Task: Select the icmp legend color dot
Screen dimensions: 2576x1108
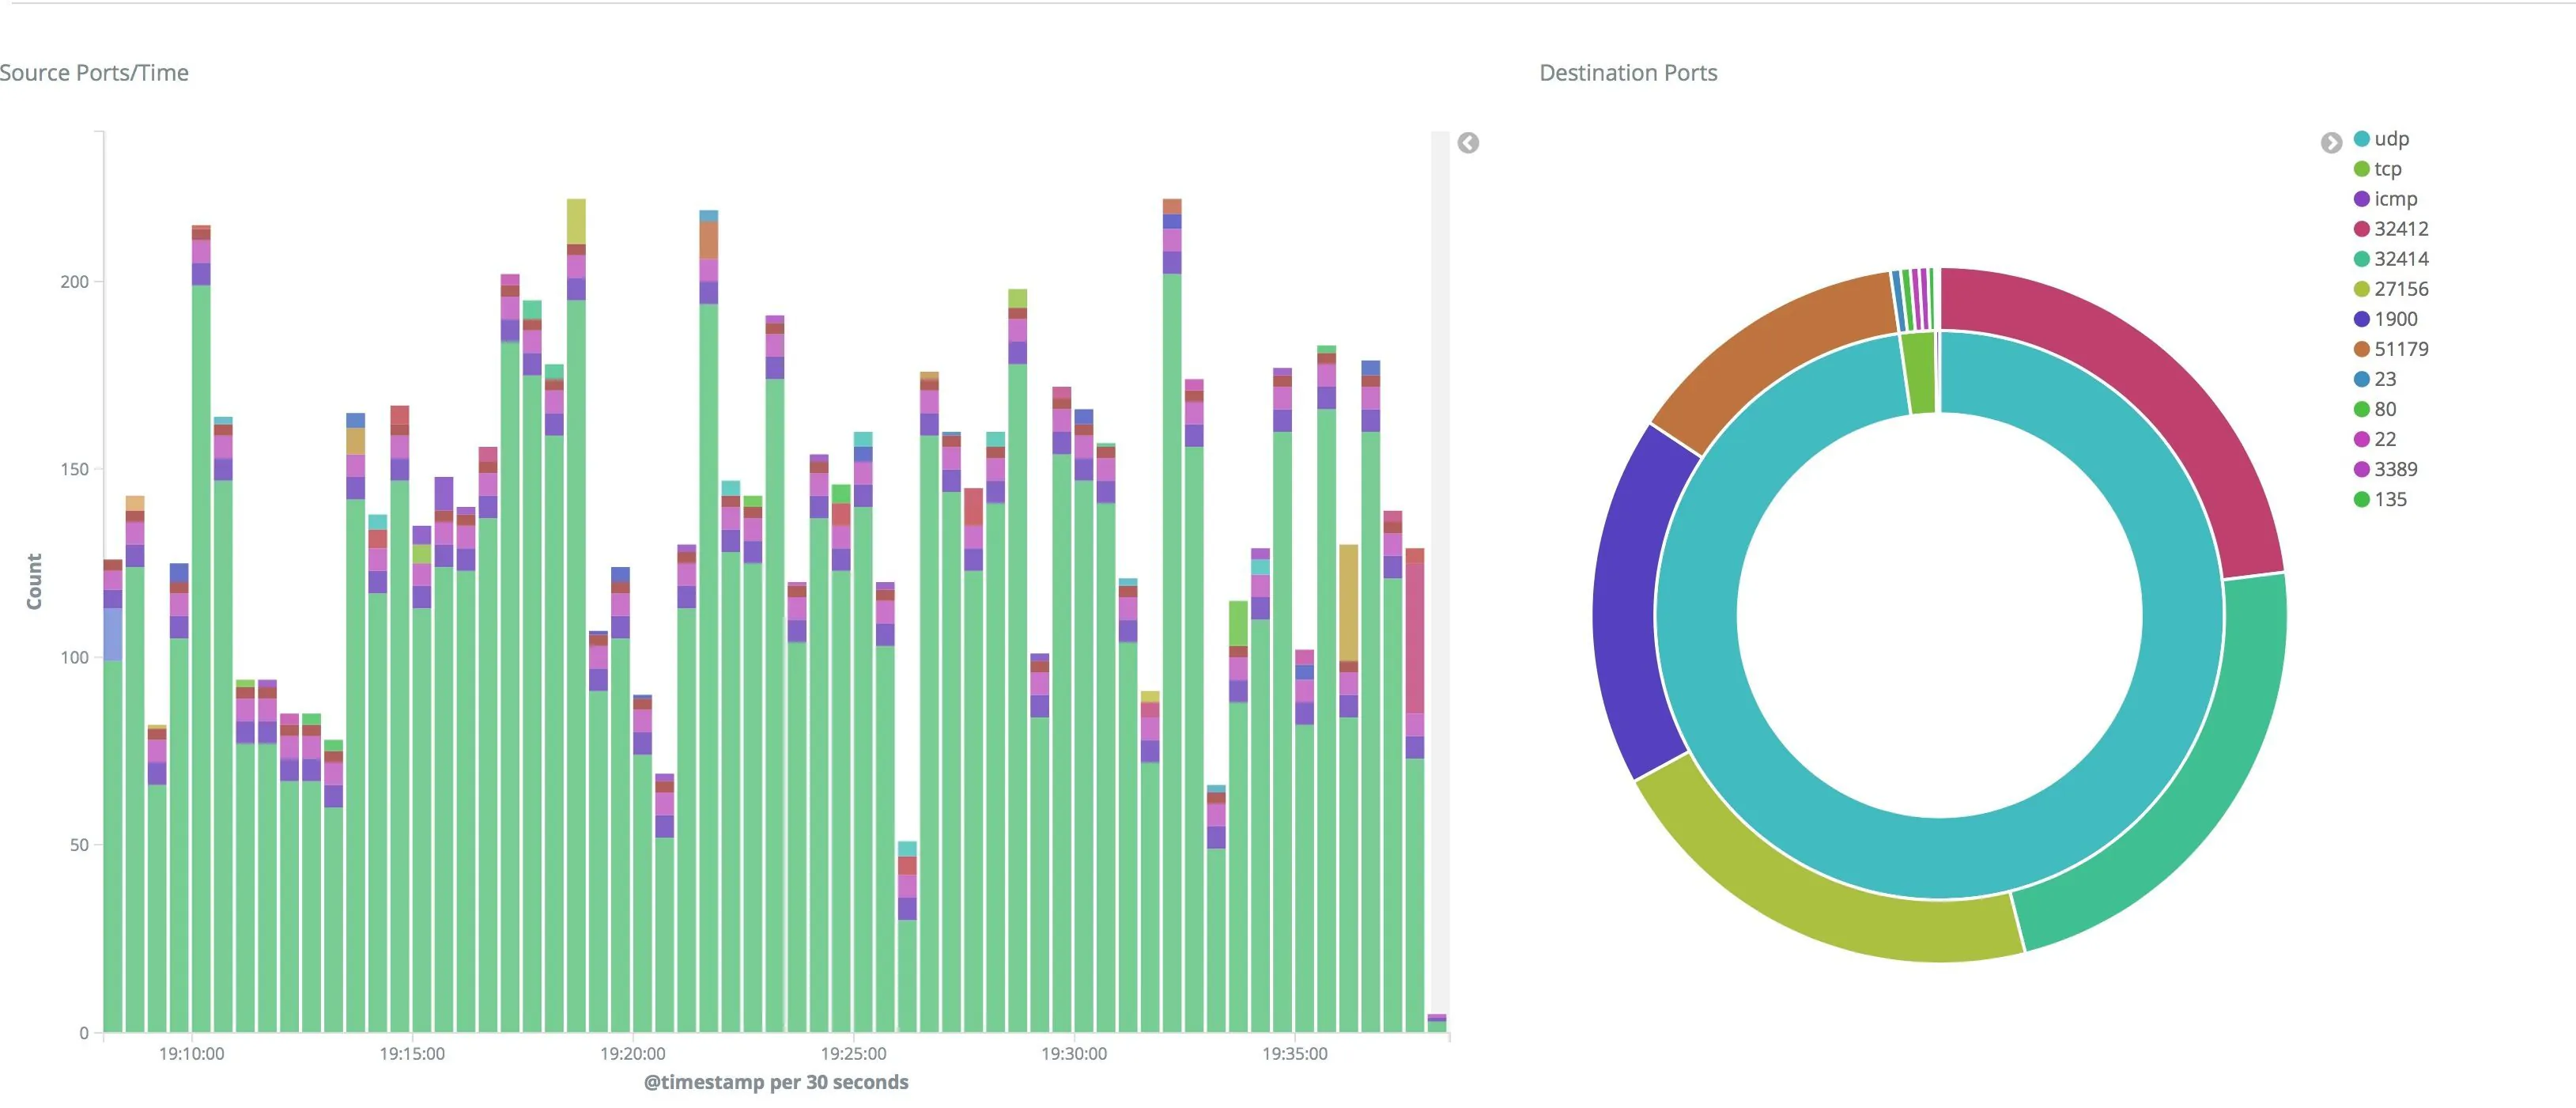Action: 2362,199
